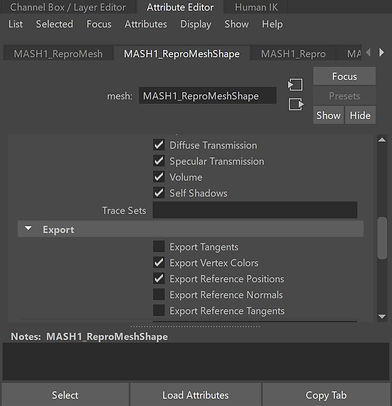Click the Notes text area
Screen dimensions: 392x406
tap(196, 362)
